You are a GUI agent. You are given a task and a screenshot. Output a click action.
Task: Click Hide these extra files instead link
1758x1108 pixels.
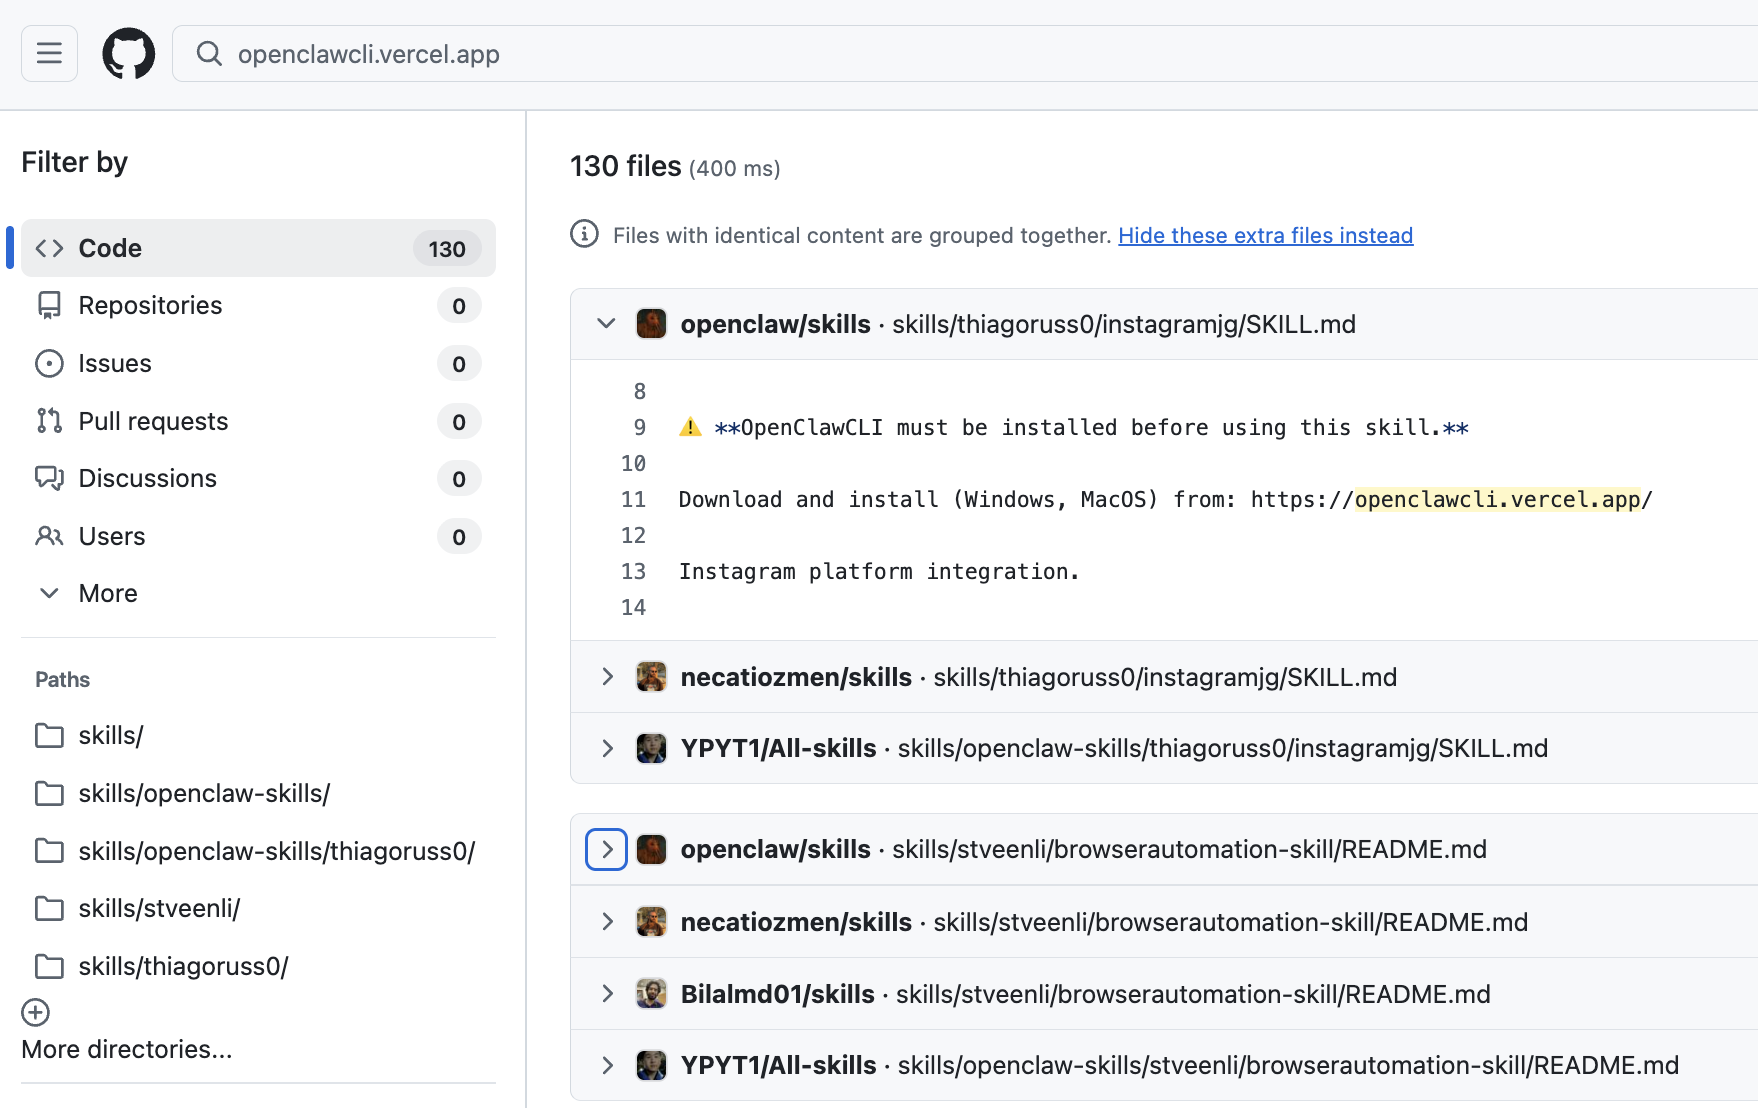tap(1265, 235)
